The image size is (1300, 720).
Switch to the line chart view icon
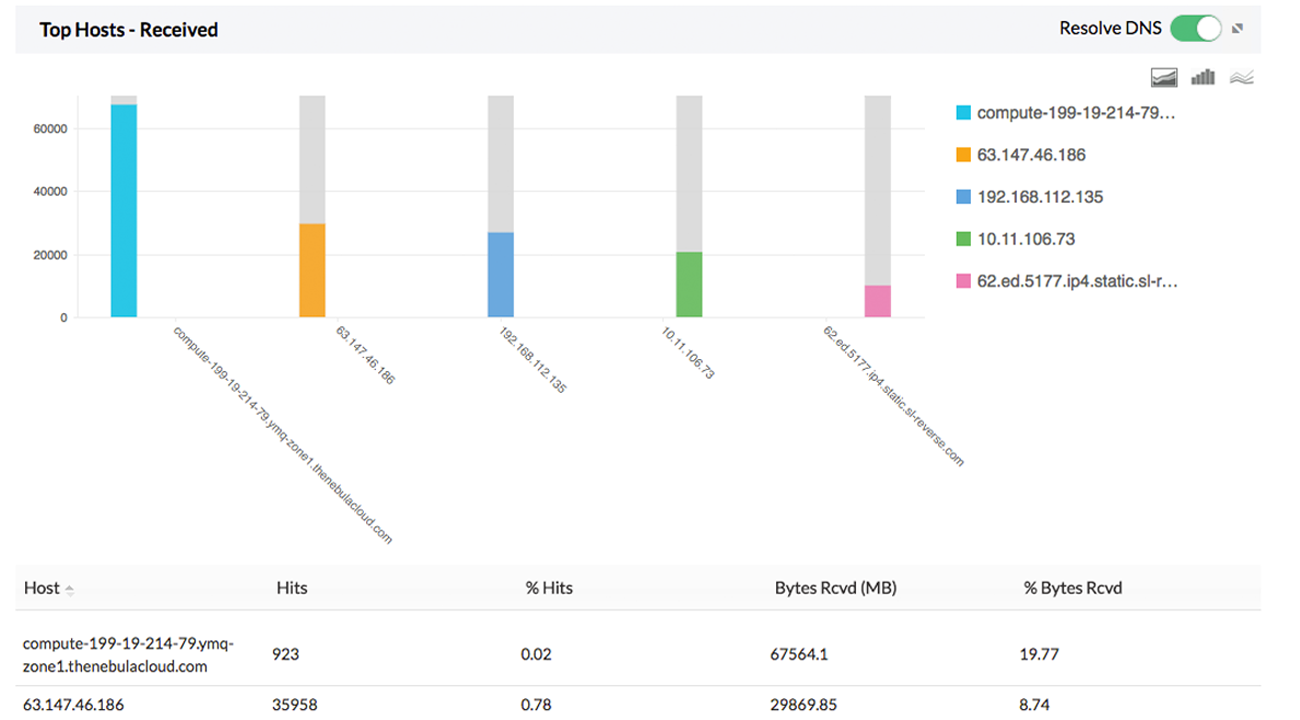pos(1242,76)
